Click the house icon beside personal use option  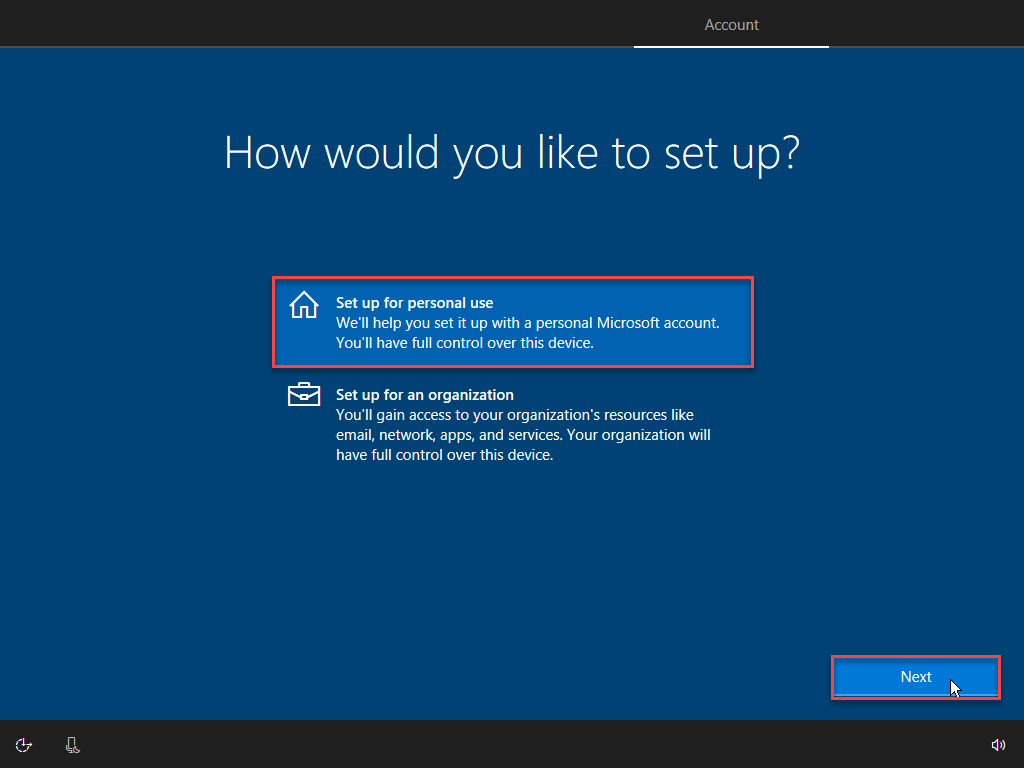click(303, 305)
